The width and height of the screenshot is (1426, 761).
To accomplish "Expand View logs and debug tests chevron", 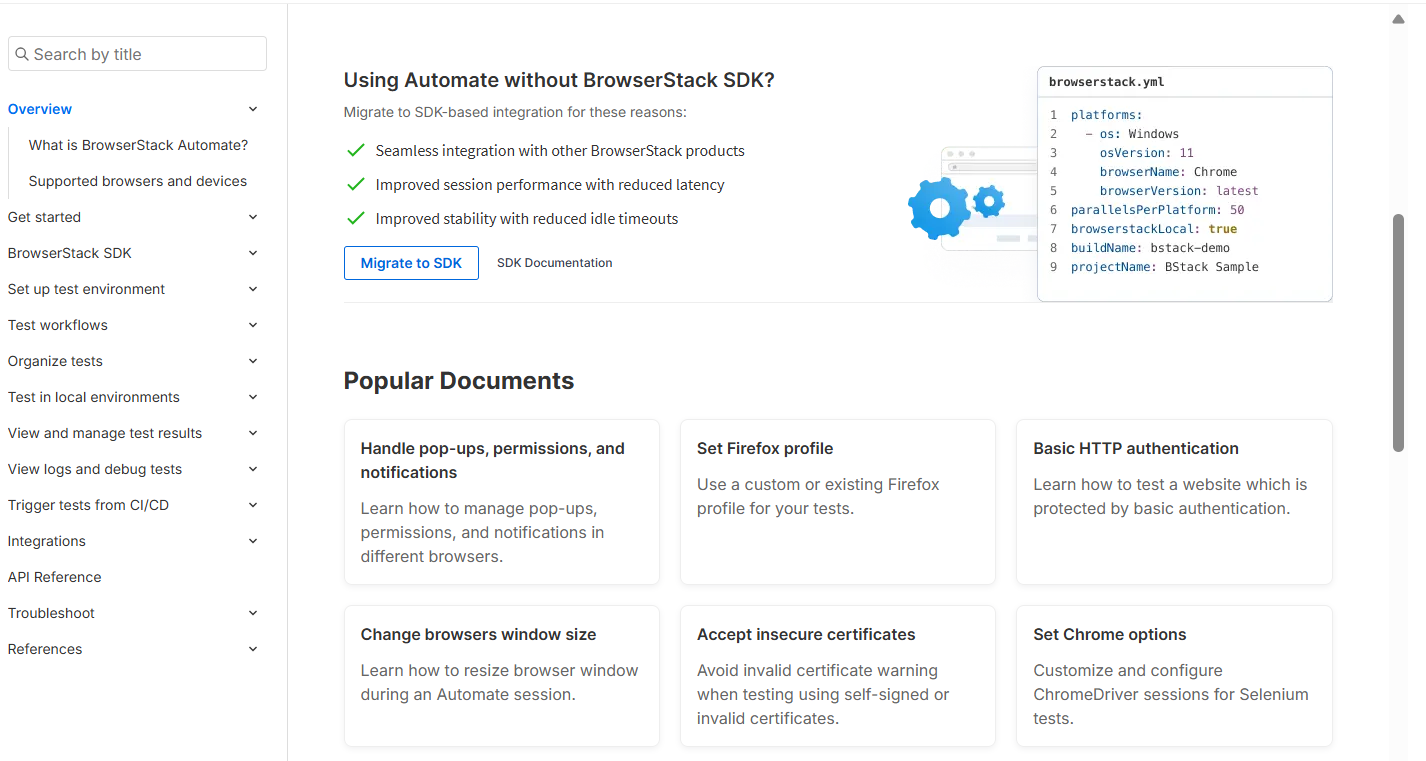I will (x=253, y=469).
